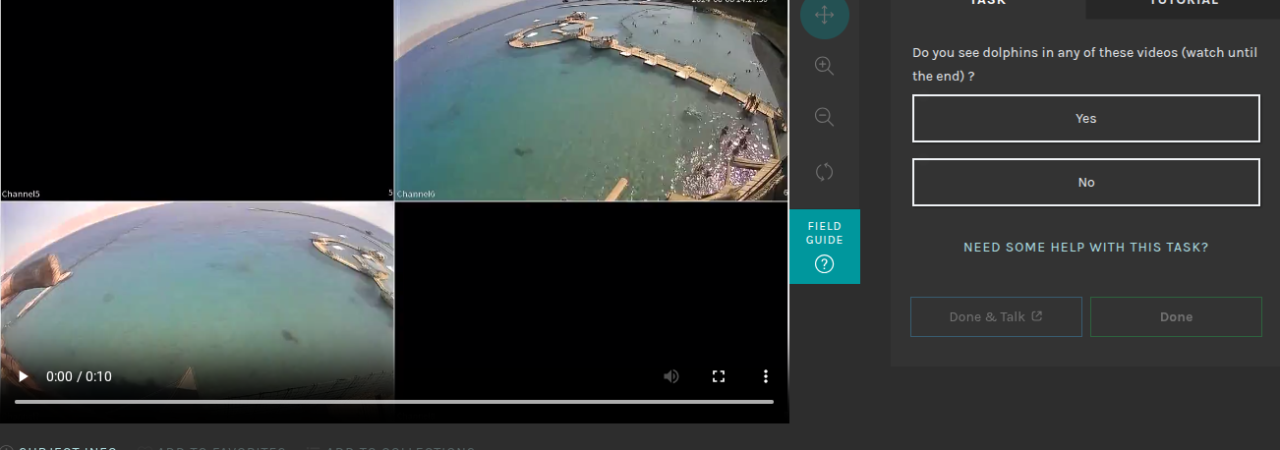This screenshot has height=450, width=1280.
Task: Play the video with the play button
Action: pos(23,377)
